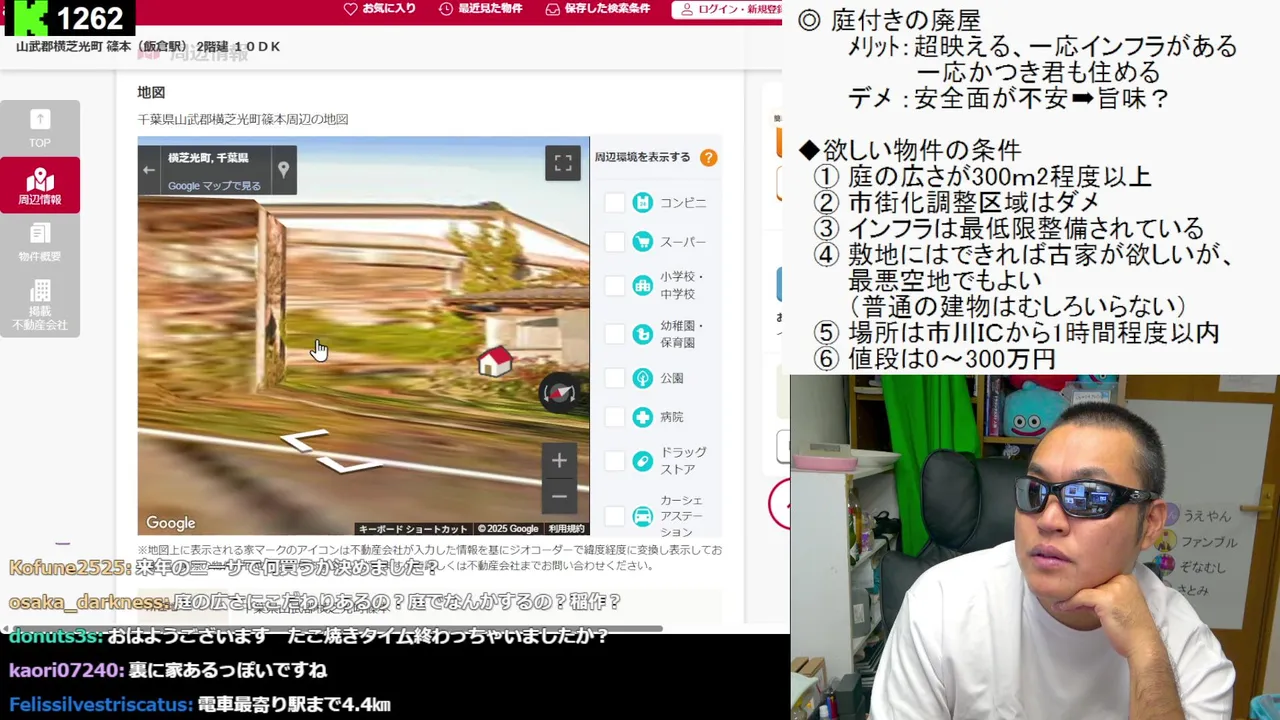Click the car share station icon

point(643,516)
